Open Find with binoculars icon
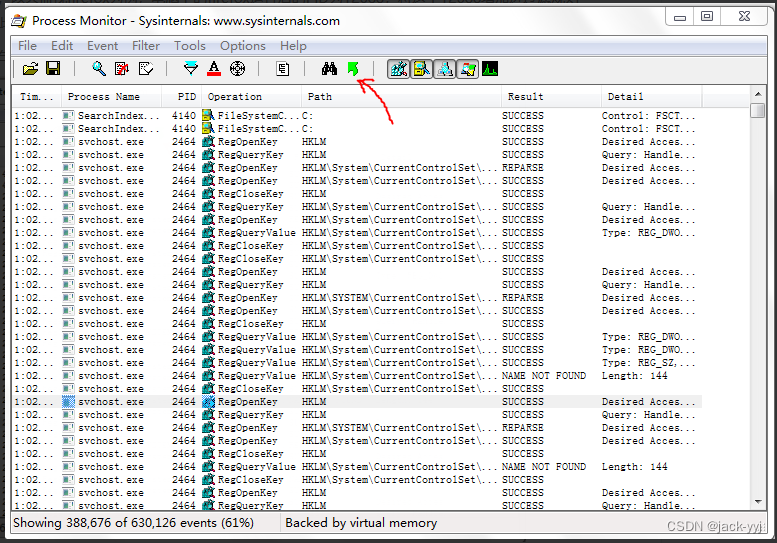The height and width of the screenshot is (543, 777). click(x=329, y=69)
